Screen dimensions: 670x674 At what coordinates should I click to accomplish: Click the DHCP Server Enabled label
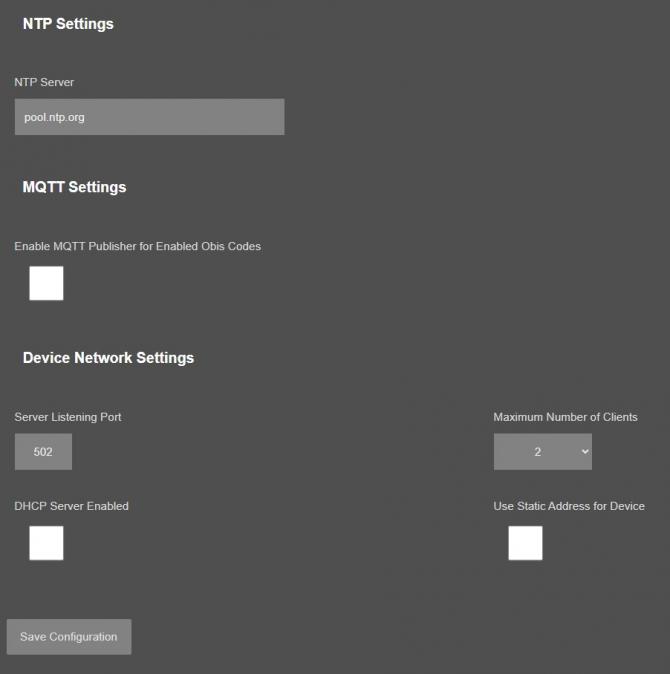pos(71,506)
